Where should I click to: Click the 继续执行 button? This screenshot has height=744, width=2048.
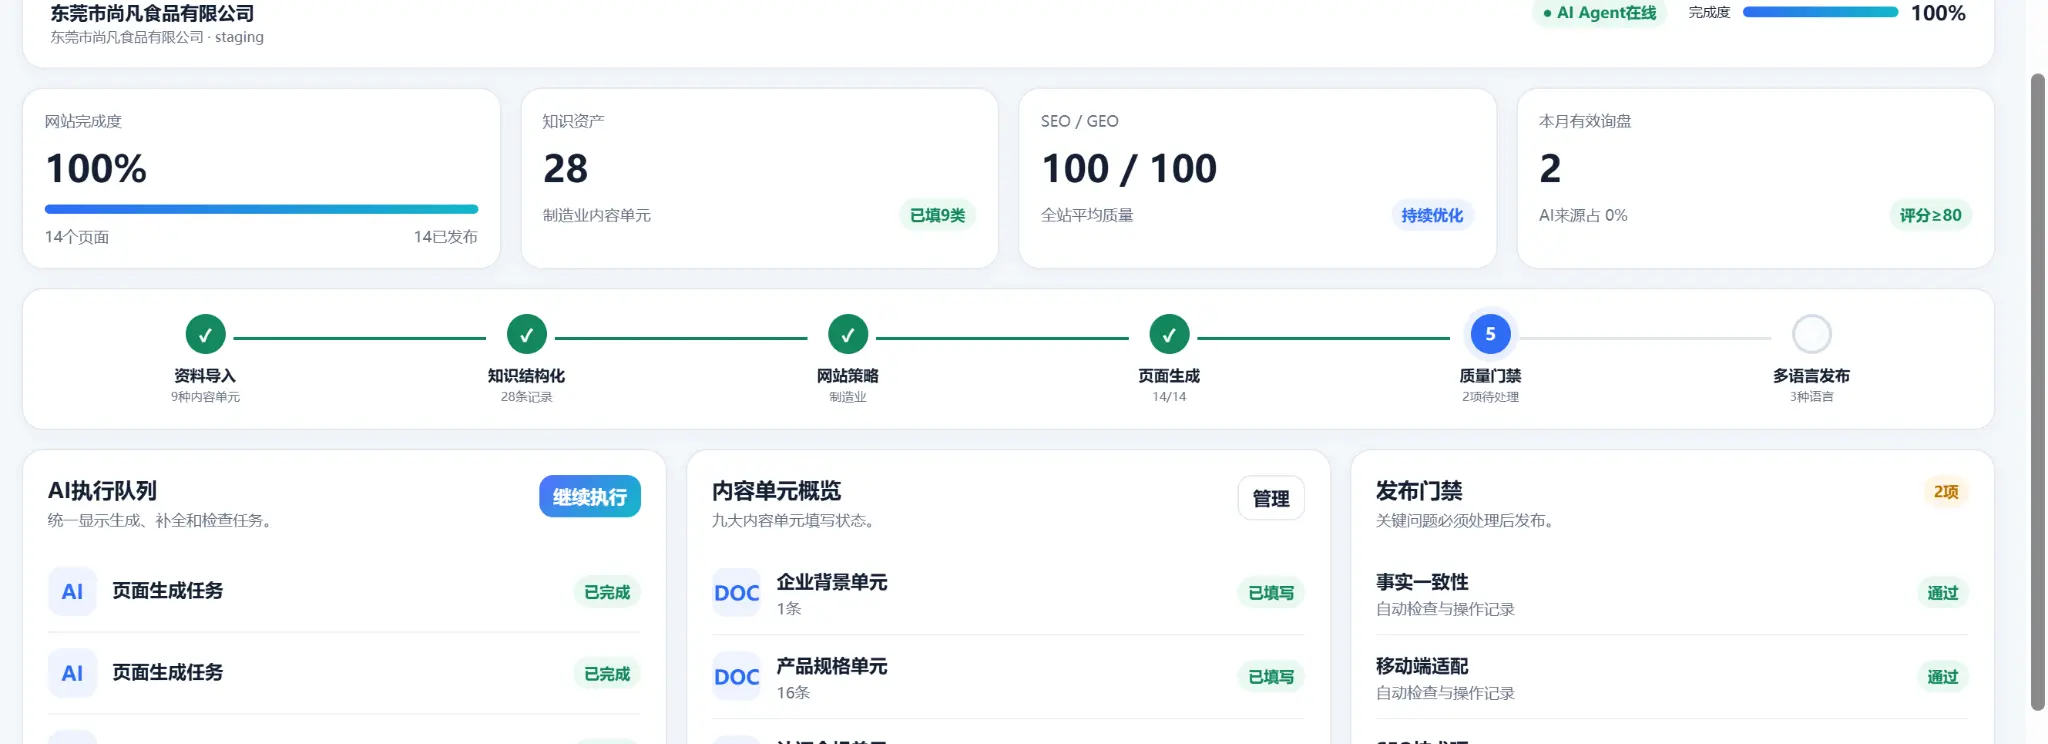coord(590,496)
